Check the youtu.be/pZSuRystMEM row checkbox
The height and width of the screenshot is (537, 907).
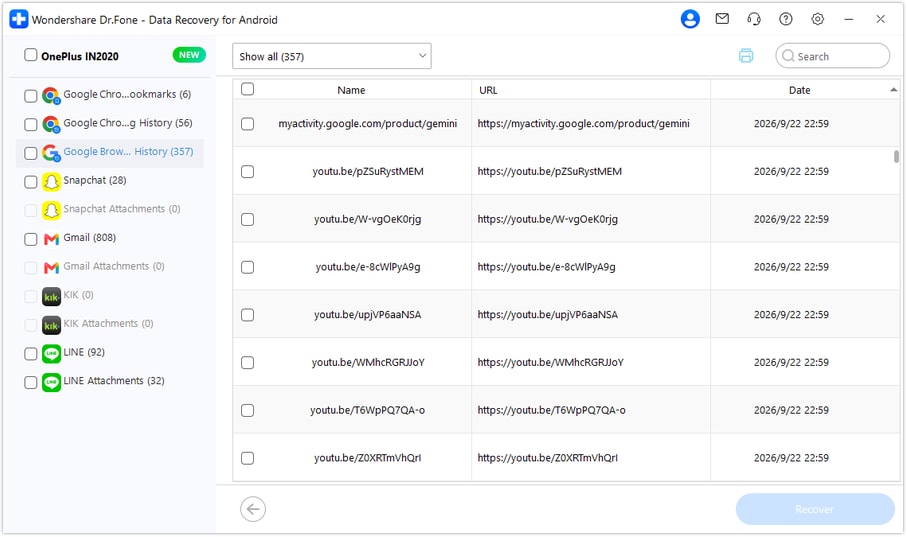(x=248, y=171)
